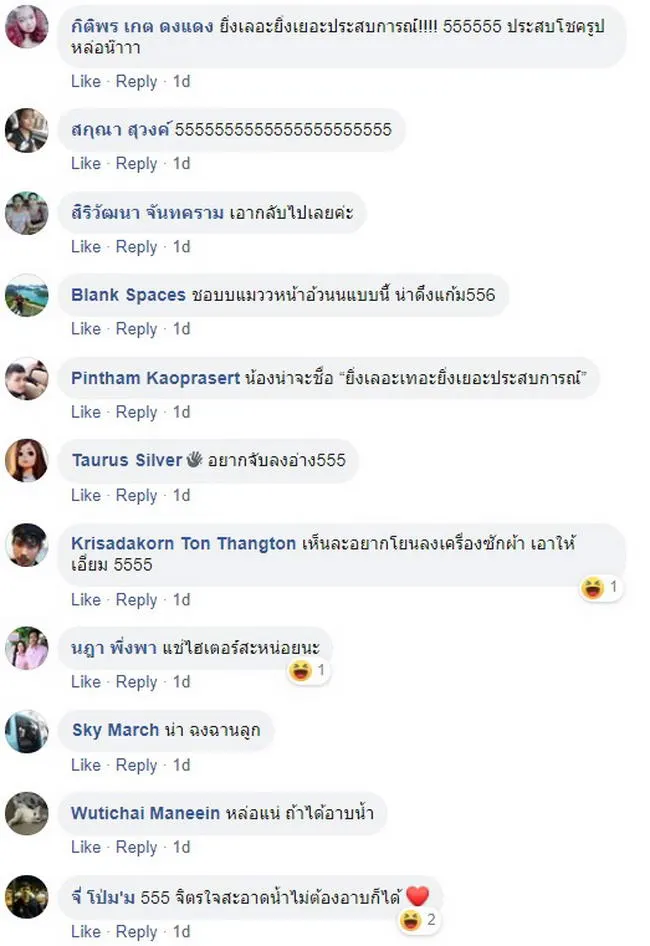Screen dimensions: 650x946
Task: Open Krisadakorn Ton Thangton's profile name
Action: (x=184, y=543)
